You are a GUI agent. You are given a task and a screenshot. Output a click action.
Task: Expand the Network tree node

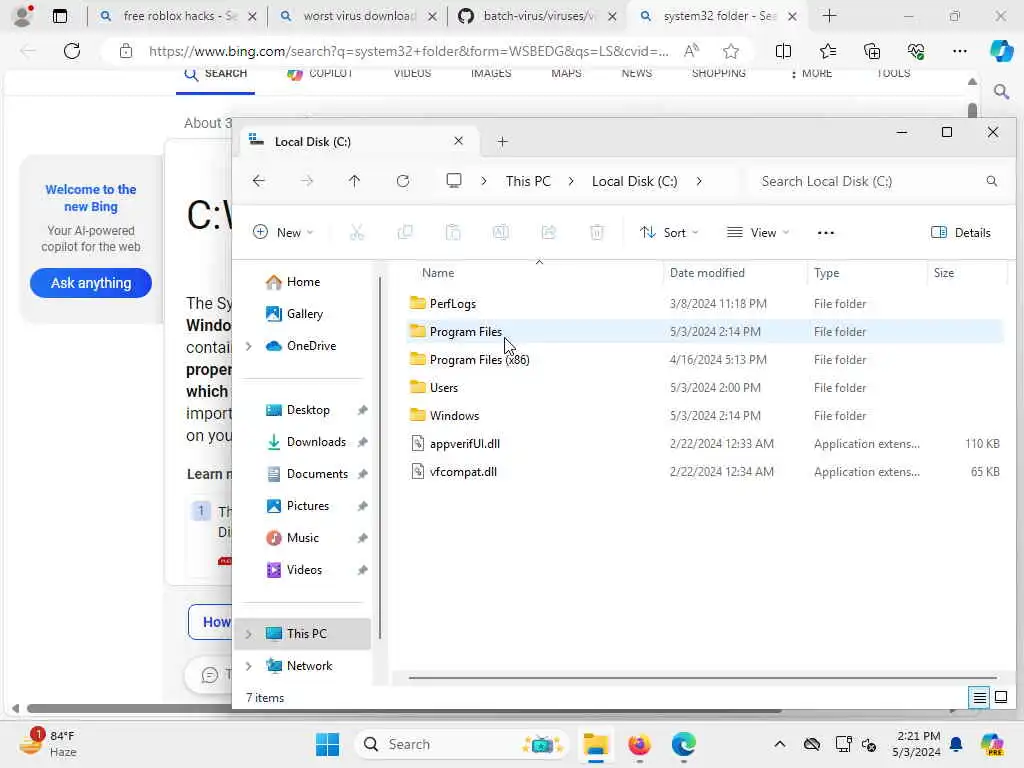(249, 666)
